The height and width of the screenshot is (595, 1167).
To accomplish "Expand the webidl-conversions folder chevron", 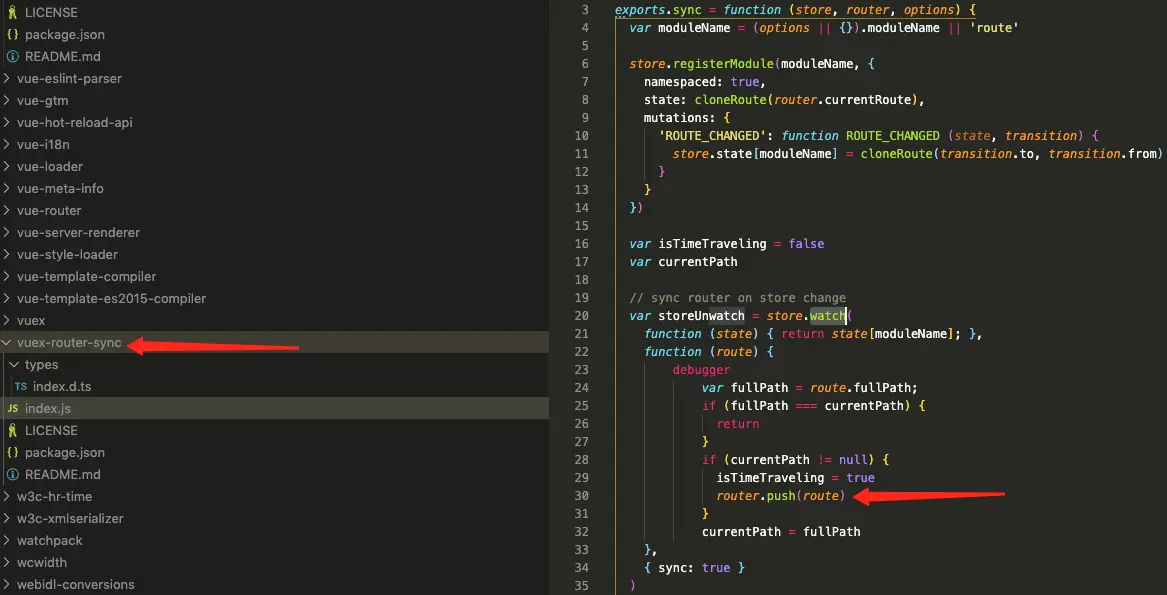I will (7, 585).
